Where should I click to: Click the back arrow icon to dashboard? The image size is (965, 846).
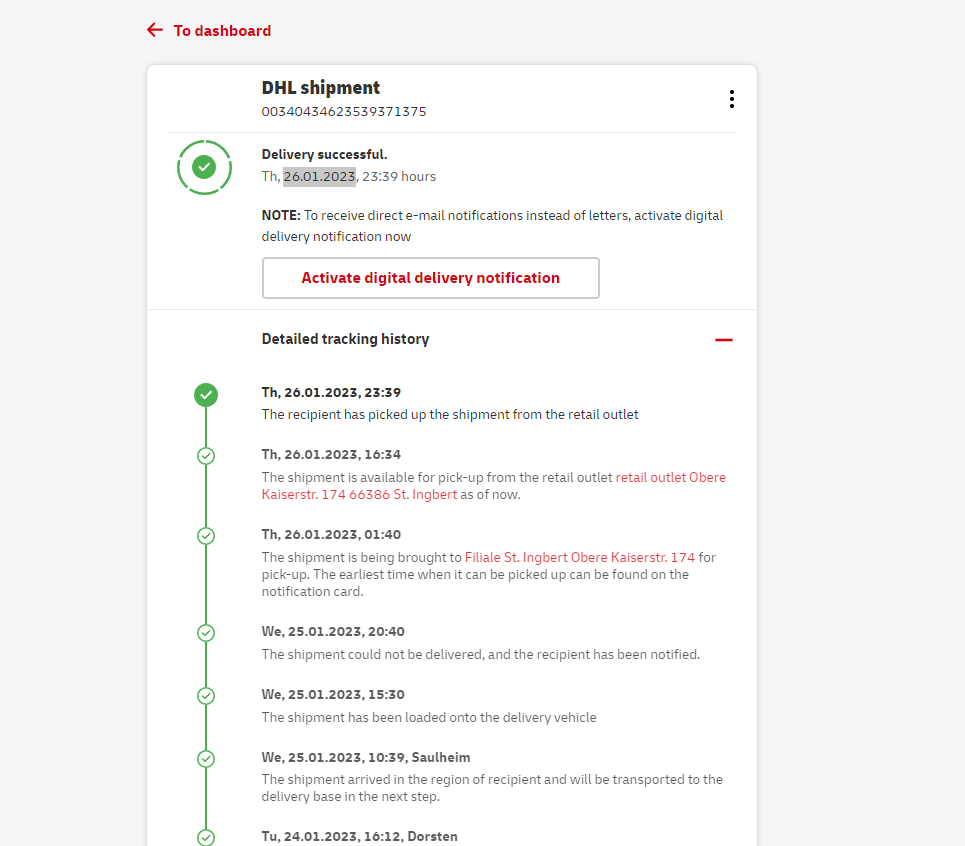click(154, 30)
